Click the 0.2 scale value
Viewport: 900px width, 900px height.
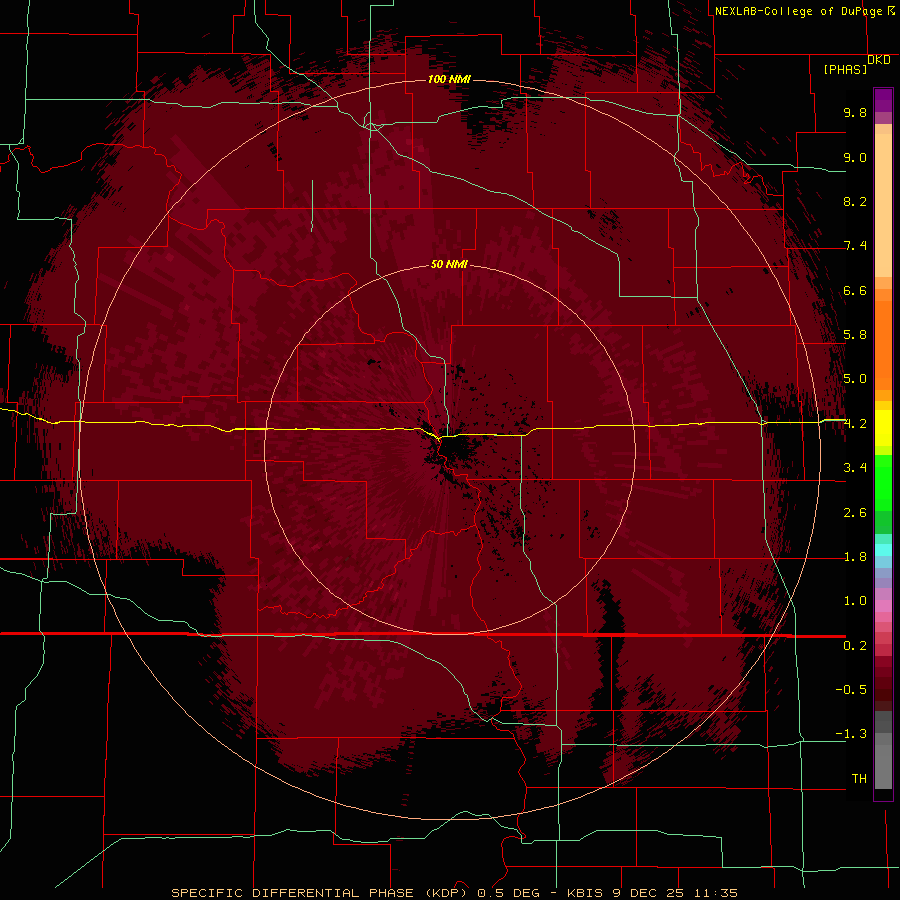point(855,646)
